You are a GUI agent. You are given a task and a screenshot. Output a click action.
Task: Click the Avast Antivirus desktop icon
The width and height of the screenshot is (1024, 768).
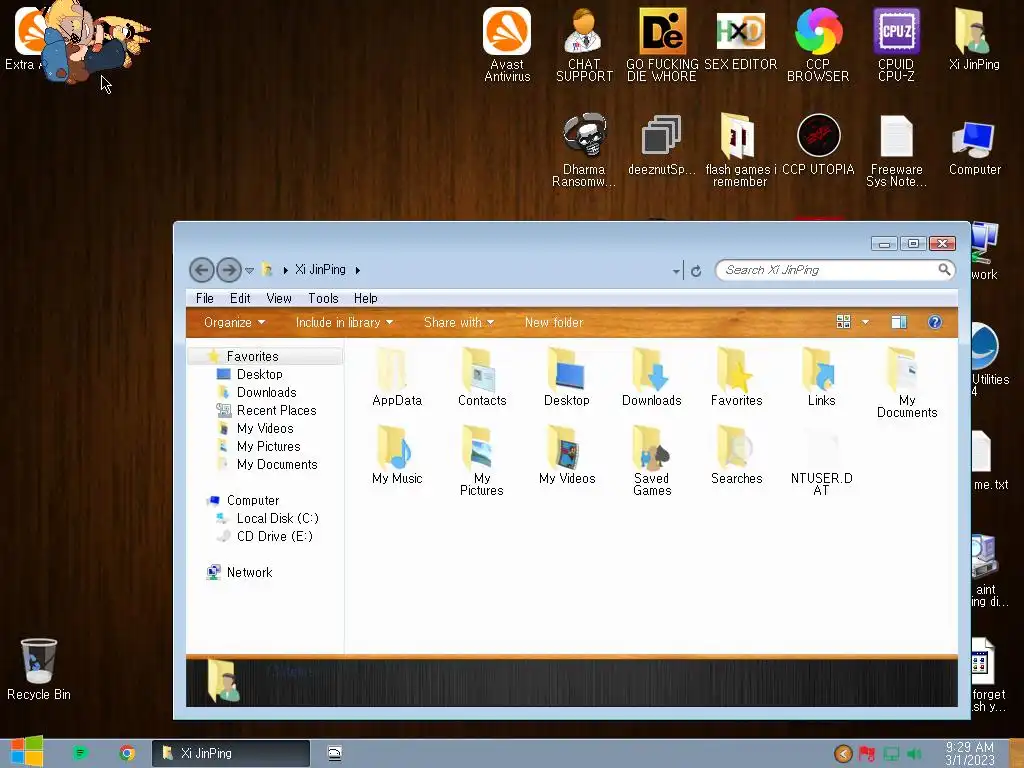tap(507, 44)
